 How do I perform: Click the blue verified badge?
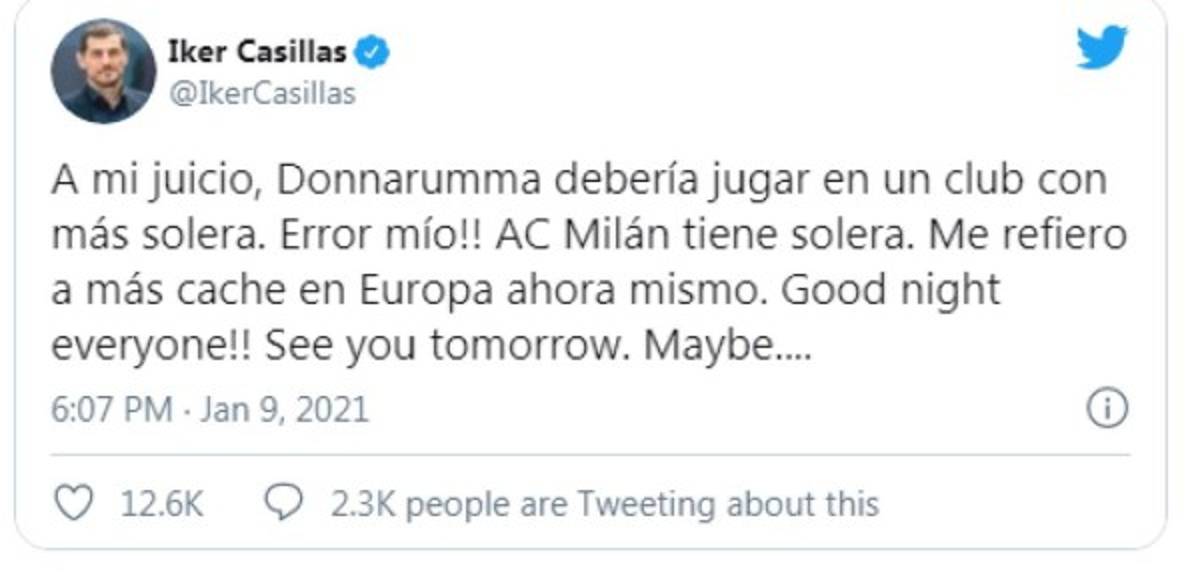(373, 52)
